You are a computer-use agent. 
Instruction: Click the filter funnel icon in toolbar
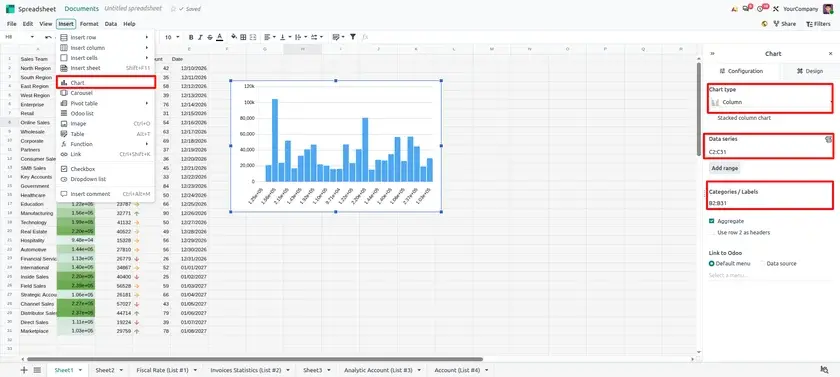click(x=352, y=37)
